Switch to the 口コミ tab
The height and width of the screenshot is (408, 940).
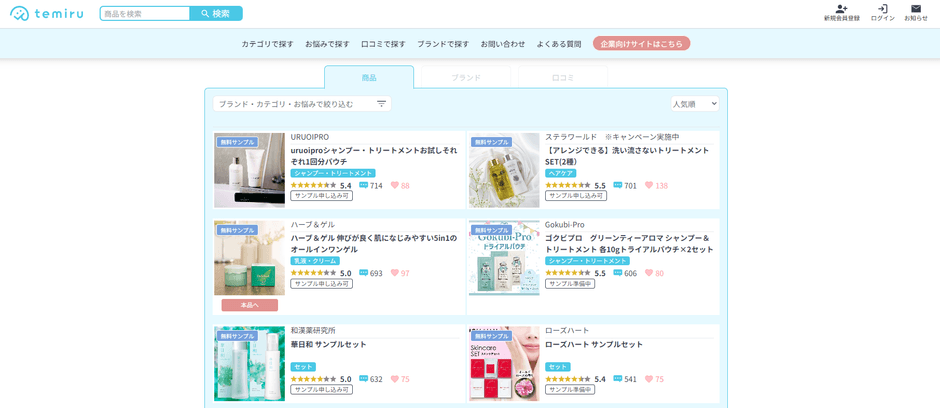tap(563, 77)
